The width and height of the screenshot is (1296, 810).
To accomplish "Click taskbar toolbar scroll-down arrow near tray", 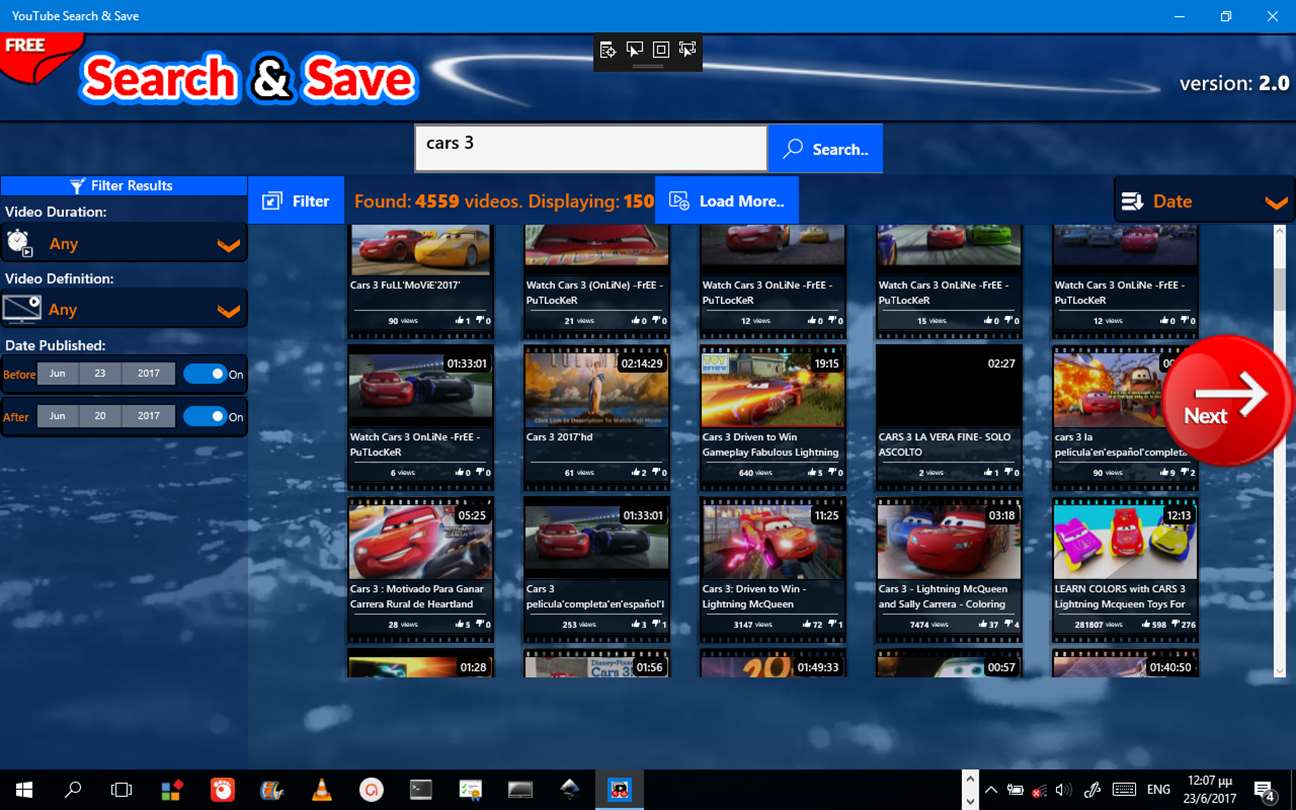I will [x=969, y=800].
